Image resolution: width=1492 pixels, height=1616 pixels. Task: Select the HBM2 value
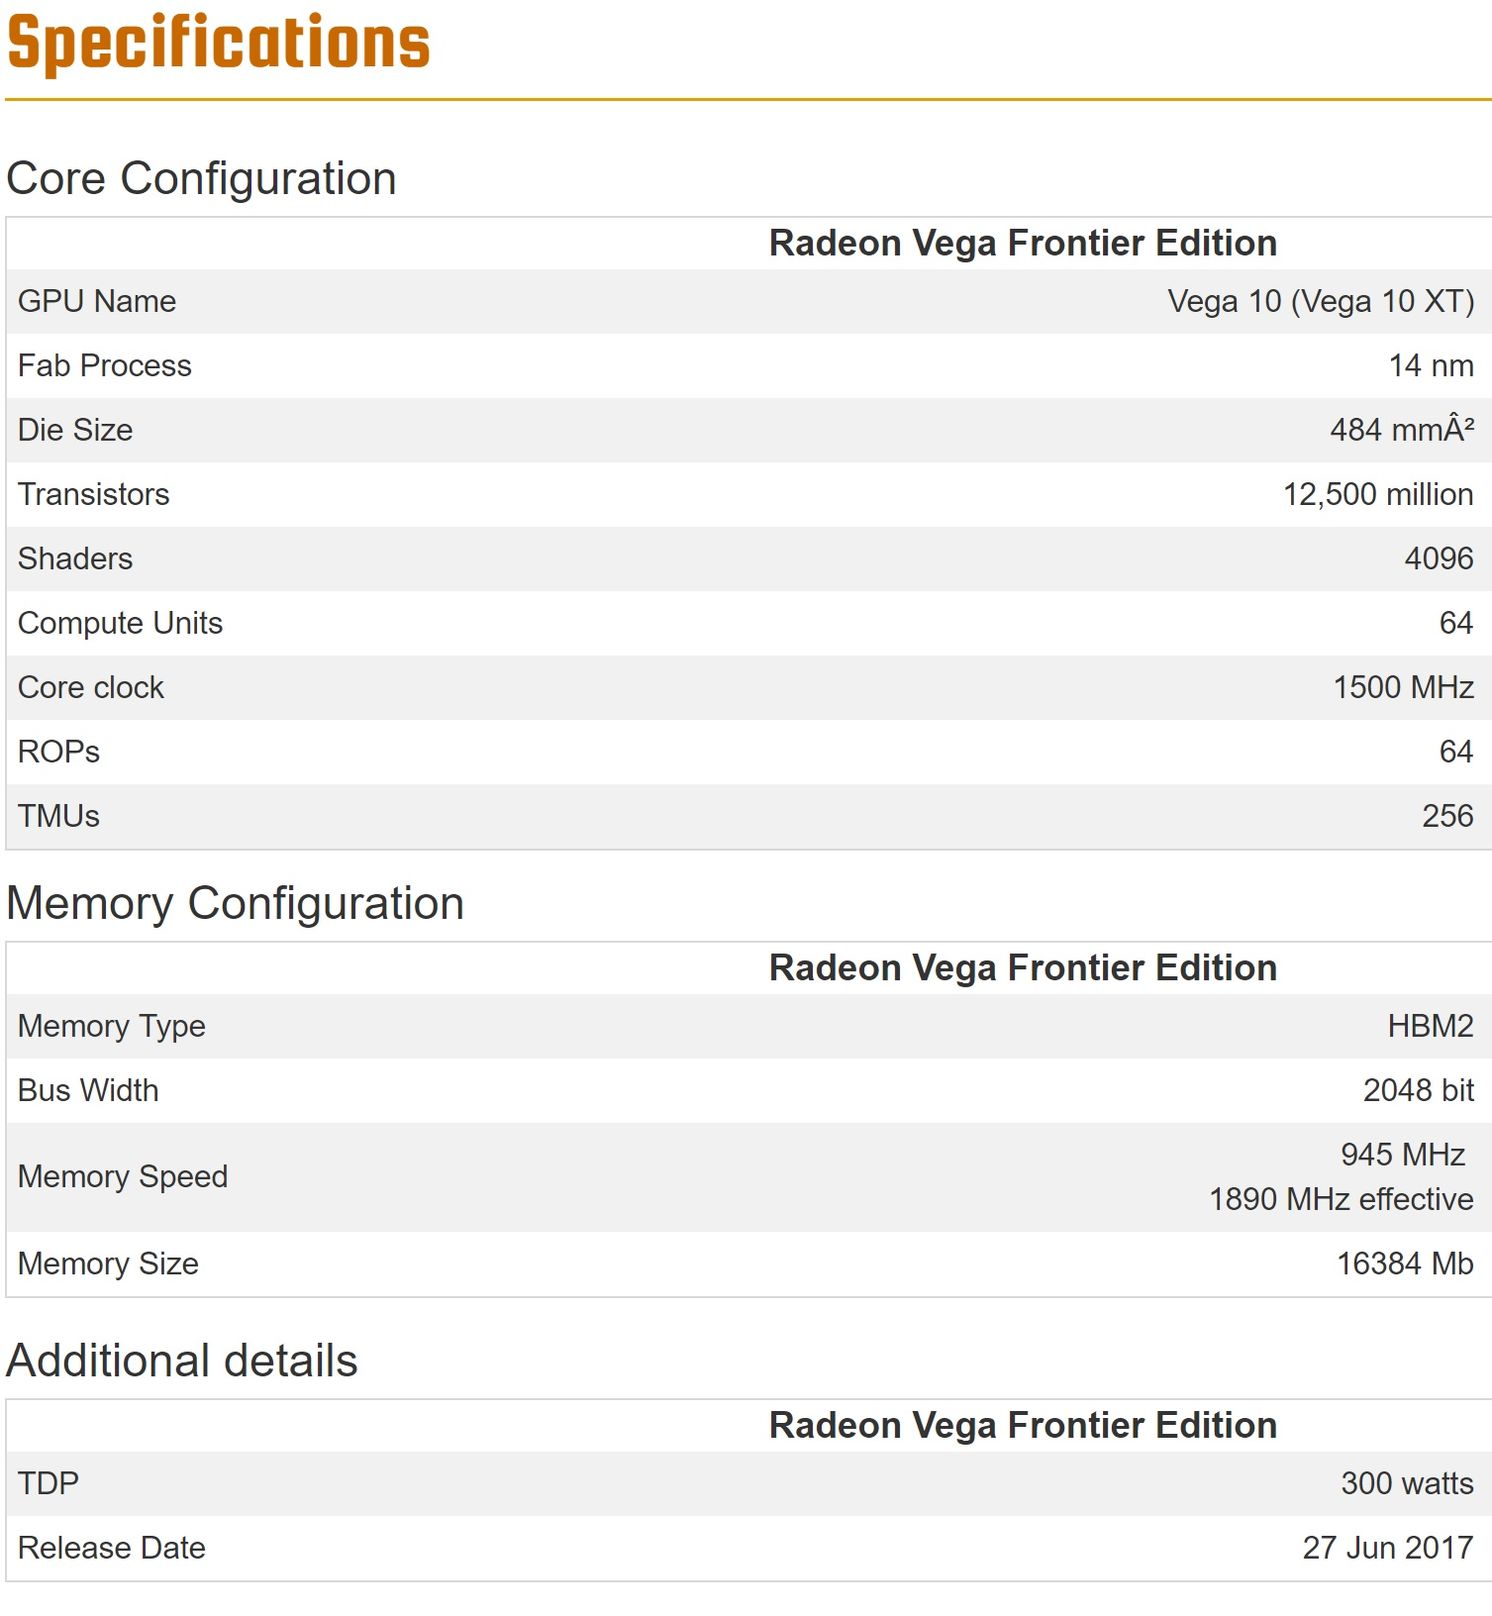coord(1431,1026)
